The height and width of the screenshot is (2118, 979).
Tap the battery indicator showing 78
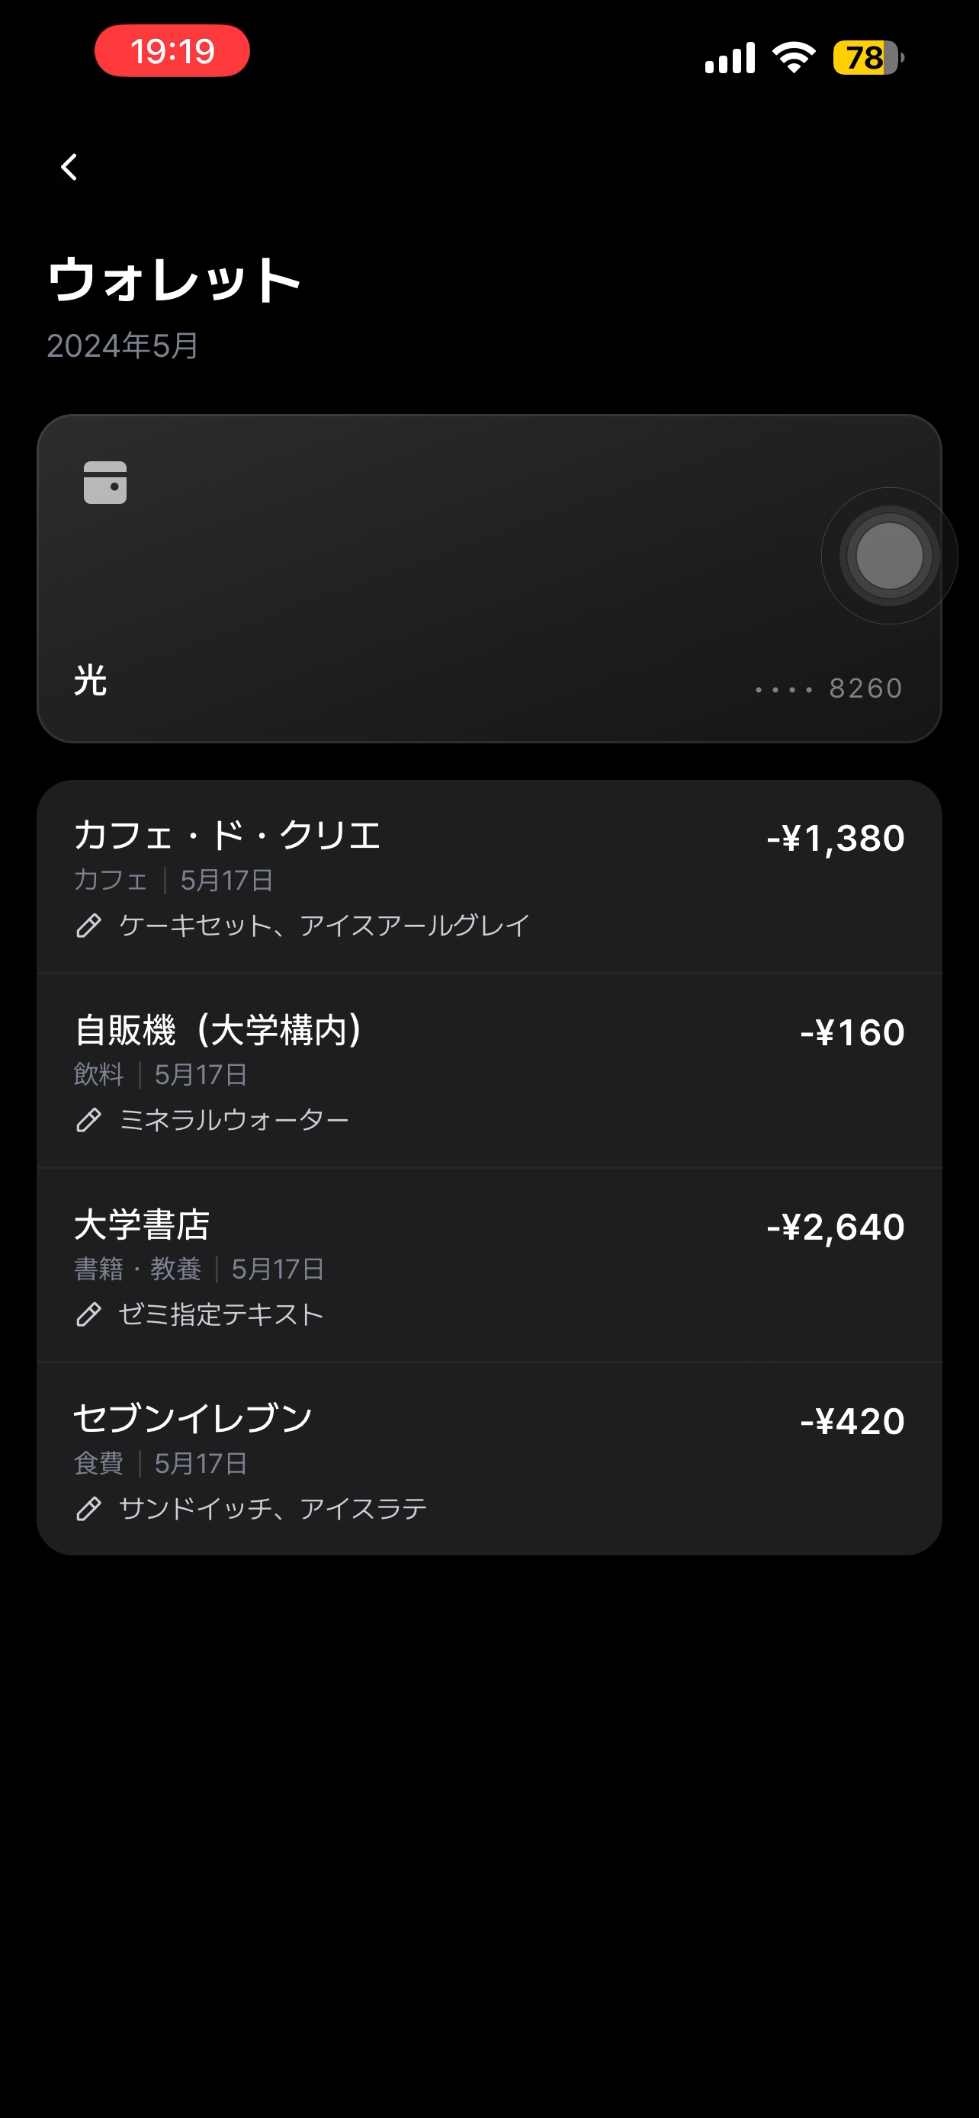click(868, 57)
